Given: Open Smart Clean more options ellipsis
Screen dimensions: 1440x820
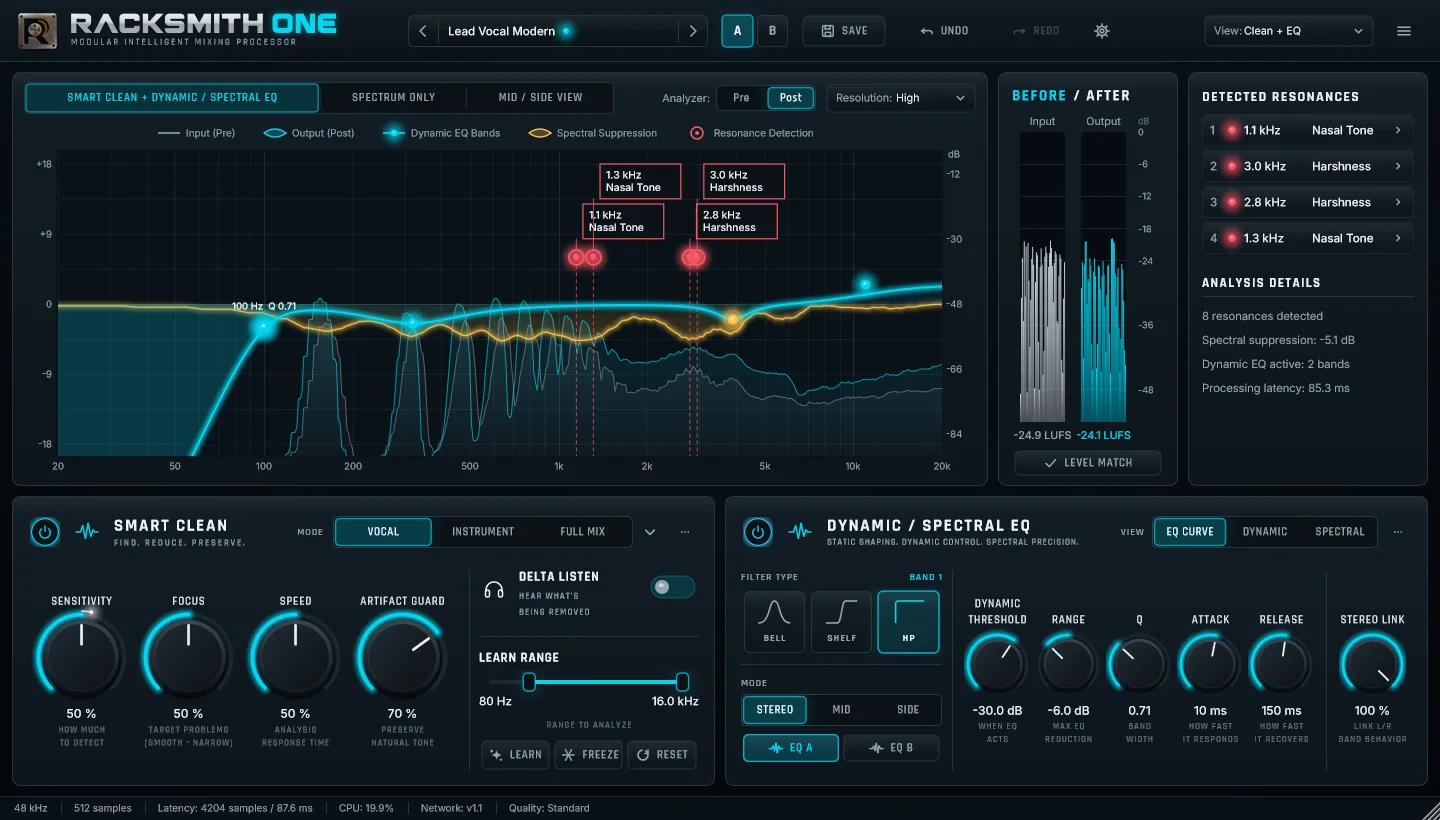Looking at the screenshot, I should (x=685, y=532).
